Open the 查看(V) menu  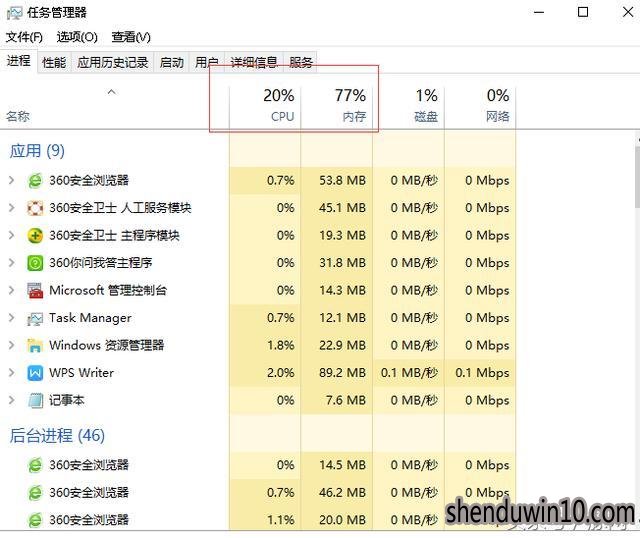131,37
